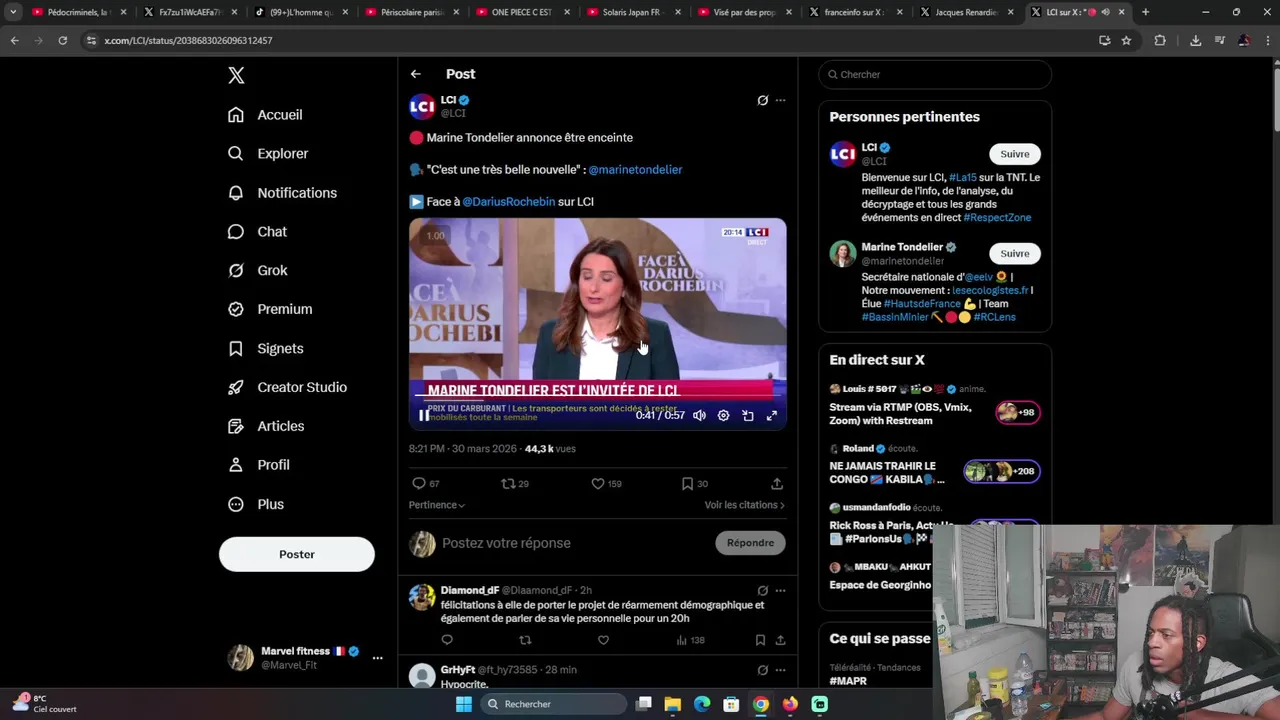Viewport: 1280px width, 720px height.
Task: Open the browser downloads icon
Action: (1195, 41)
